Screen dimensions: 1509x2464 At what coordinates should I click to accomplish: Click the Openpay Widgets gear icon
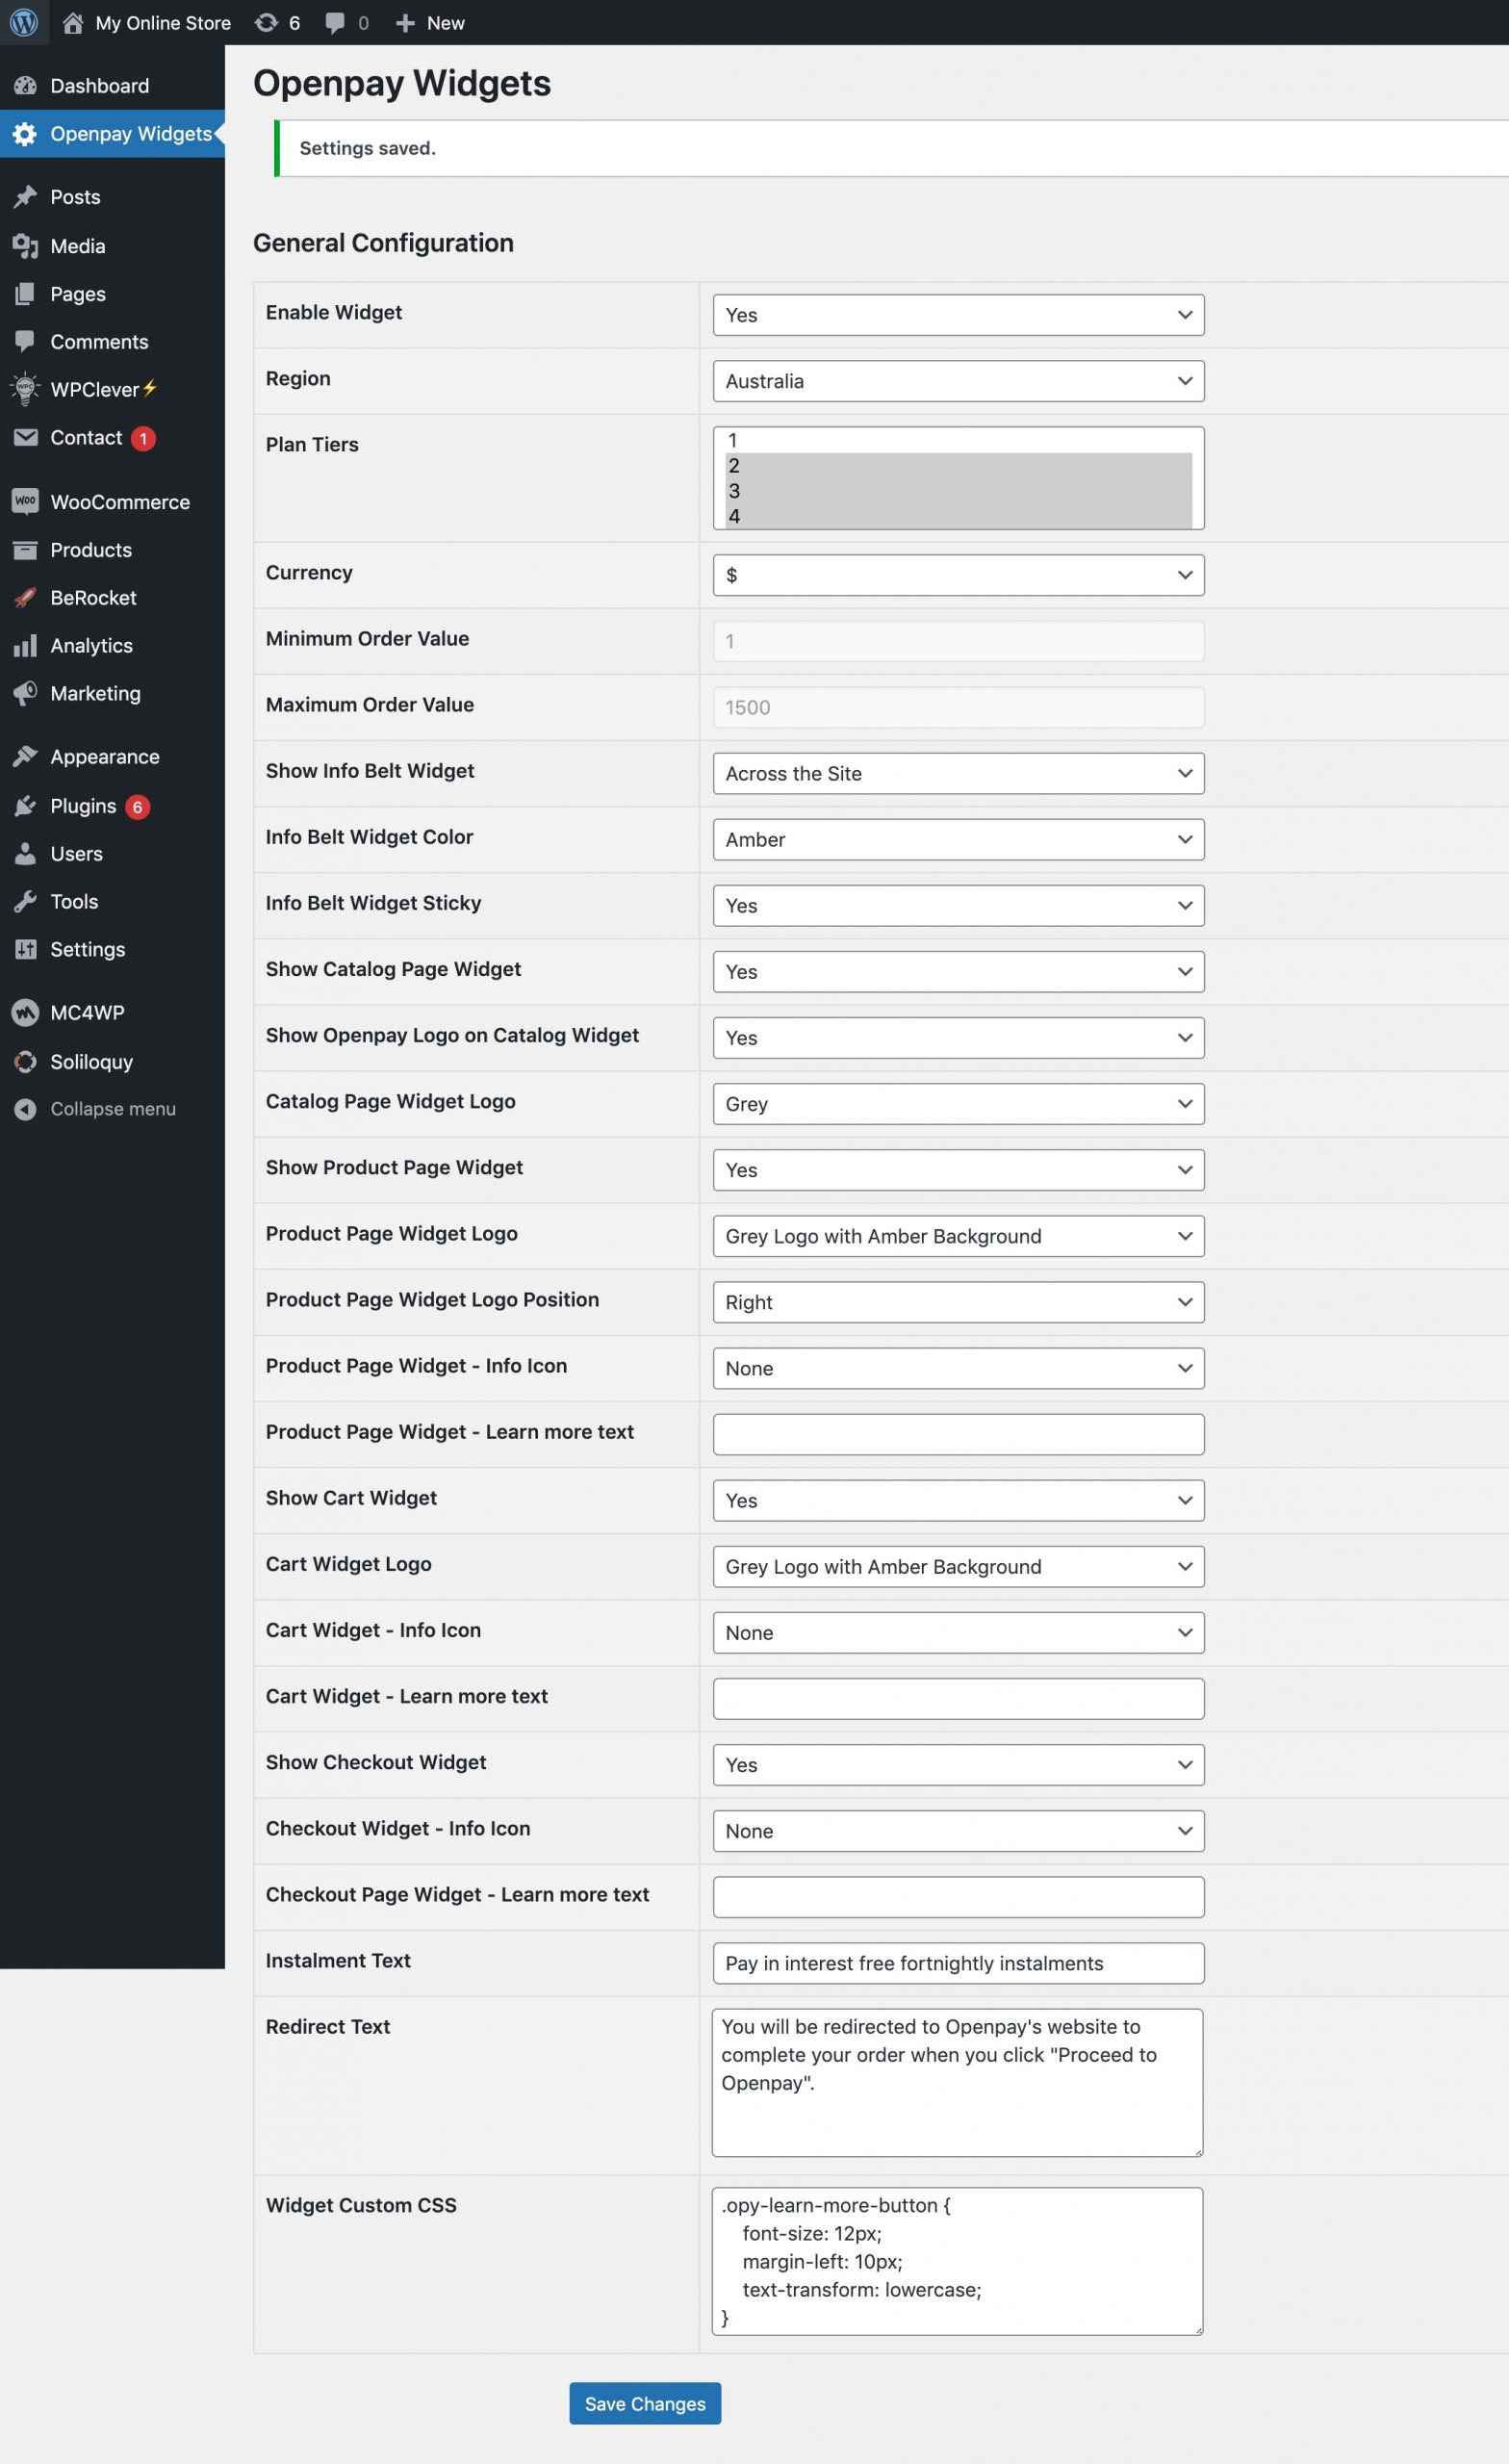point(25,134)
